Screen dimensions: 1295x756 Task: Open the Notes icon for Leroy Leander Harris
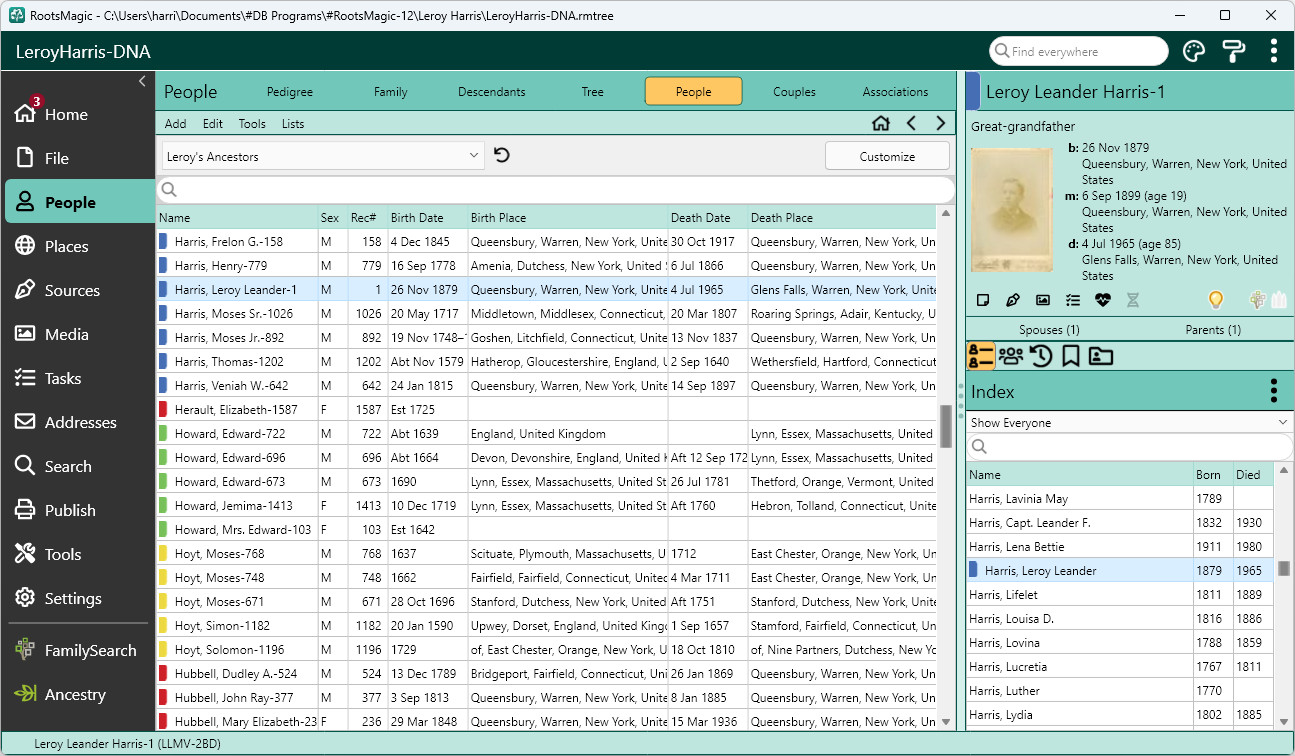(x=982, y=300)
